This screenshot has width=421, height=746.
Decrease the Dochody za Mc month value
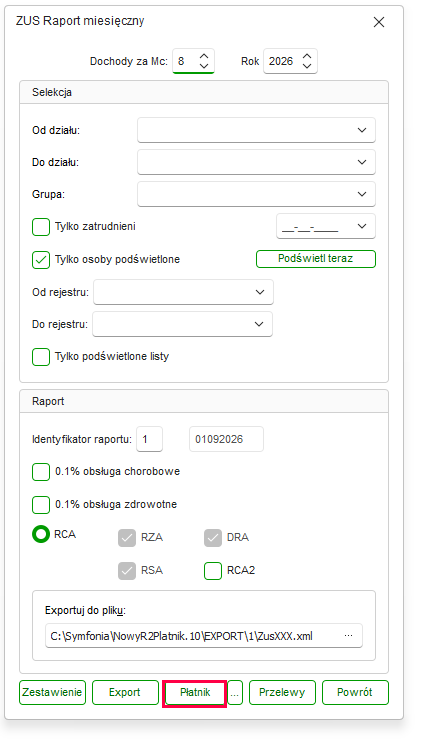click(204, 66)
